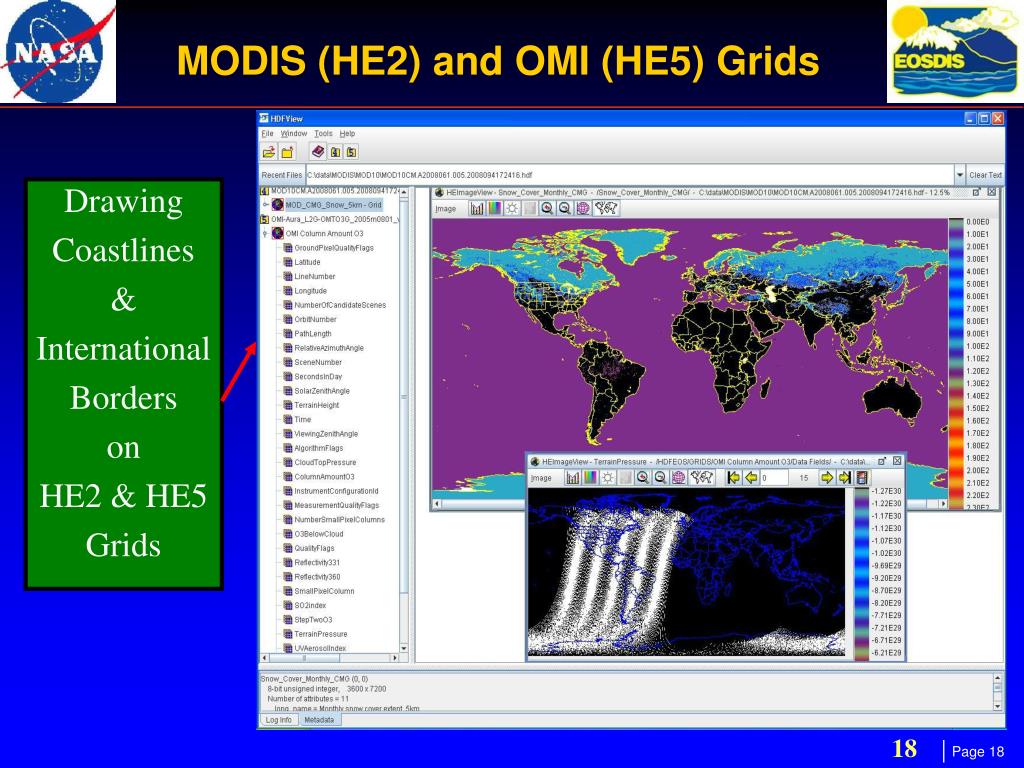
Task: Open Image menu in TerrainPressure window
Action: pyautogui.click(x=541, y=478)
